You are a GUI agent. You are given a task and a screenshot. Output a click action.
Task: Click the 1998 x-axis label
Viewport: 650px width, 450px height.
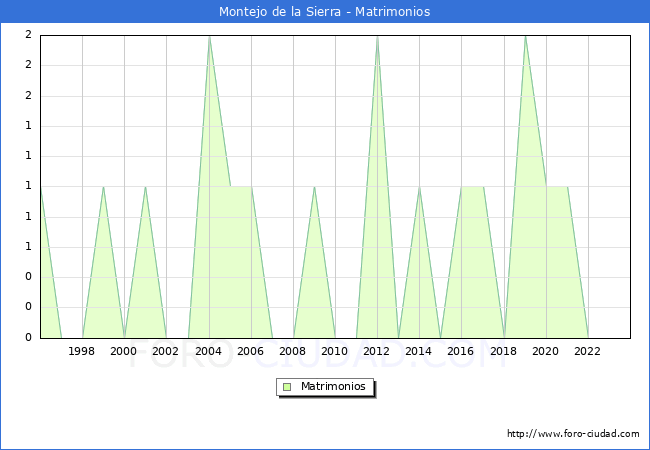81,351
